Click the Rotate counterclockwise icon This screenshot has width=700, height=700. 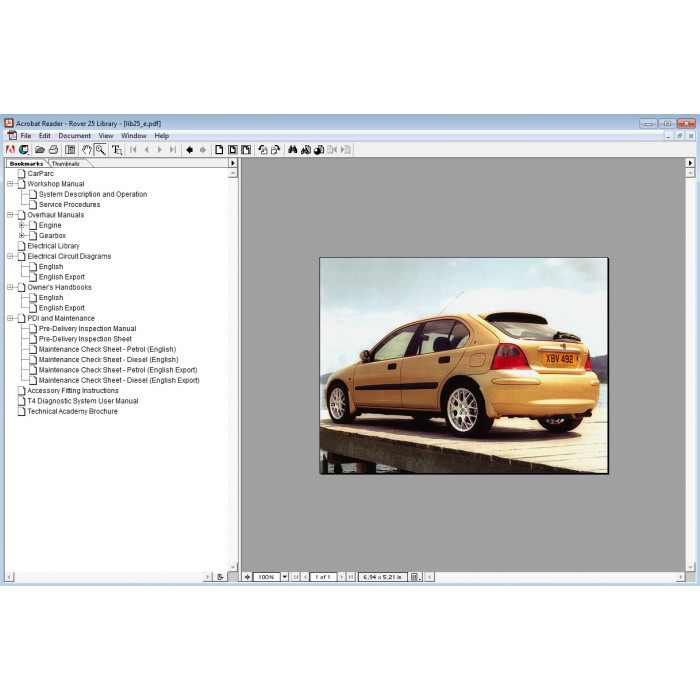point(262,150)
